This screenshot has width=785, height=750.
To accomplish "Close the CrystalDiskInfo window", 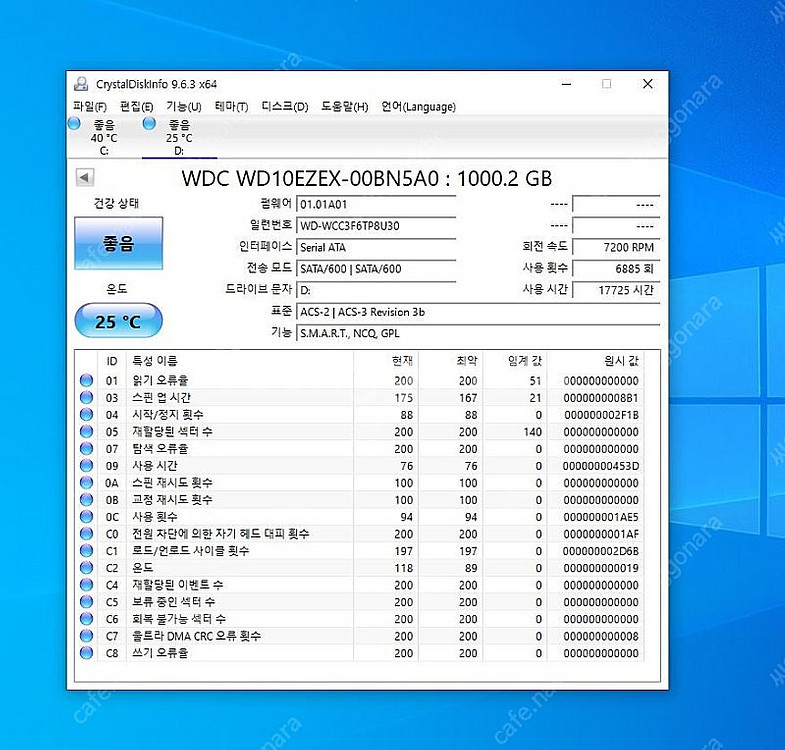I will 647,84.
